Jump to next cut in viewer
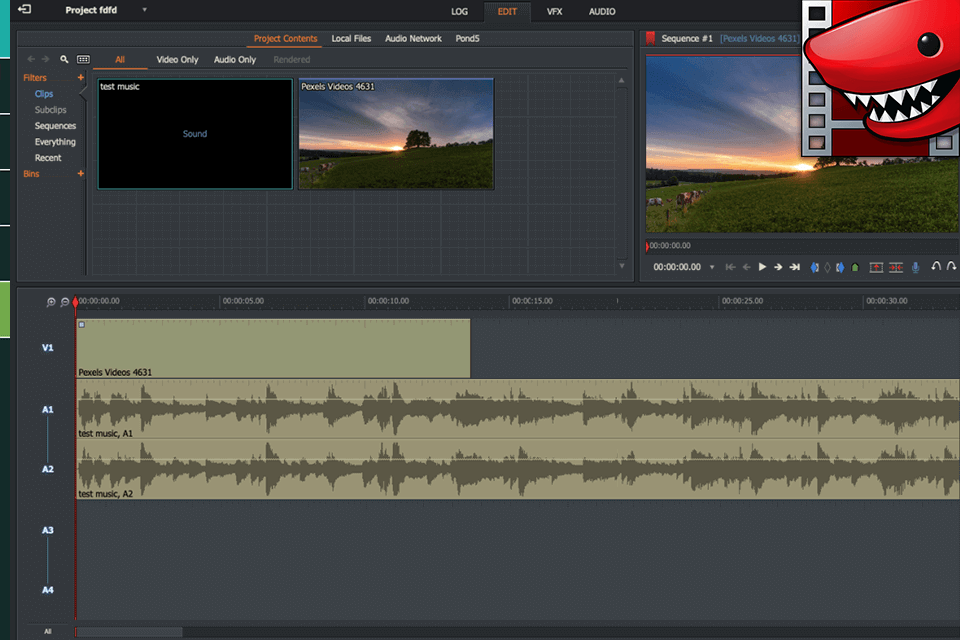 (x=795, y=267)
